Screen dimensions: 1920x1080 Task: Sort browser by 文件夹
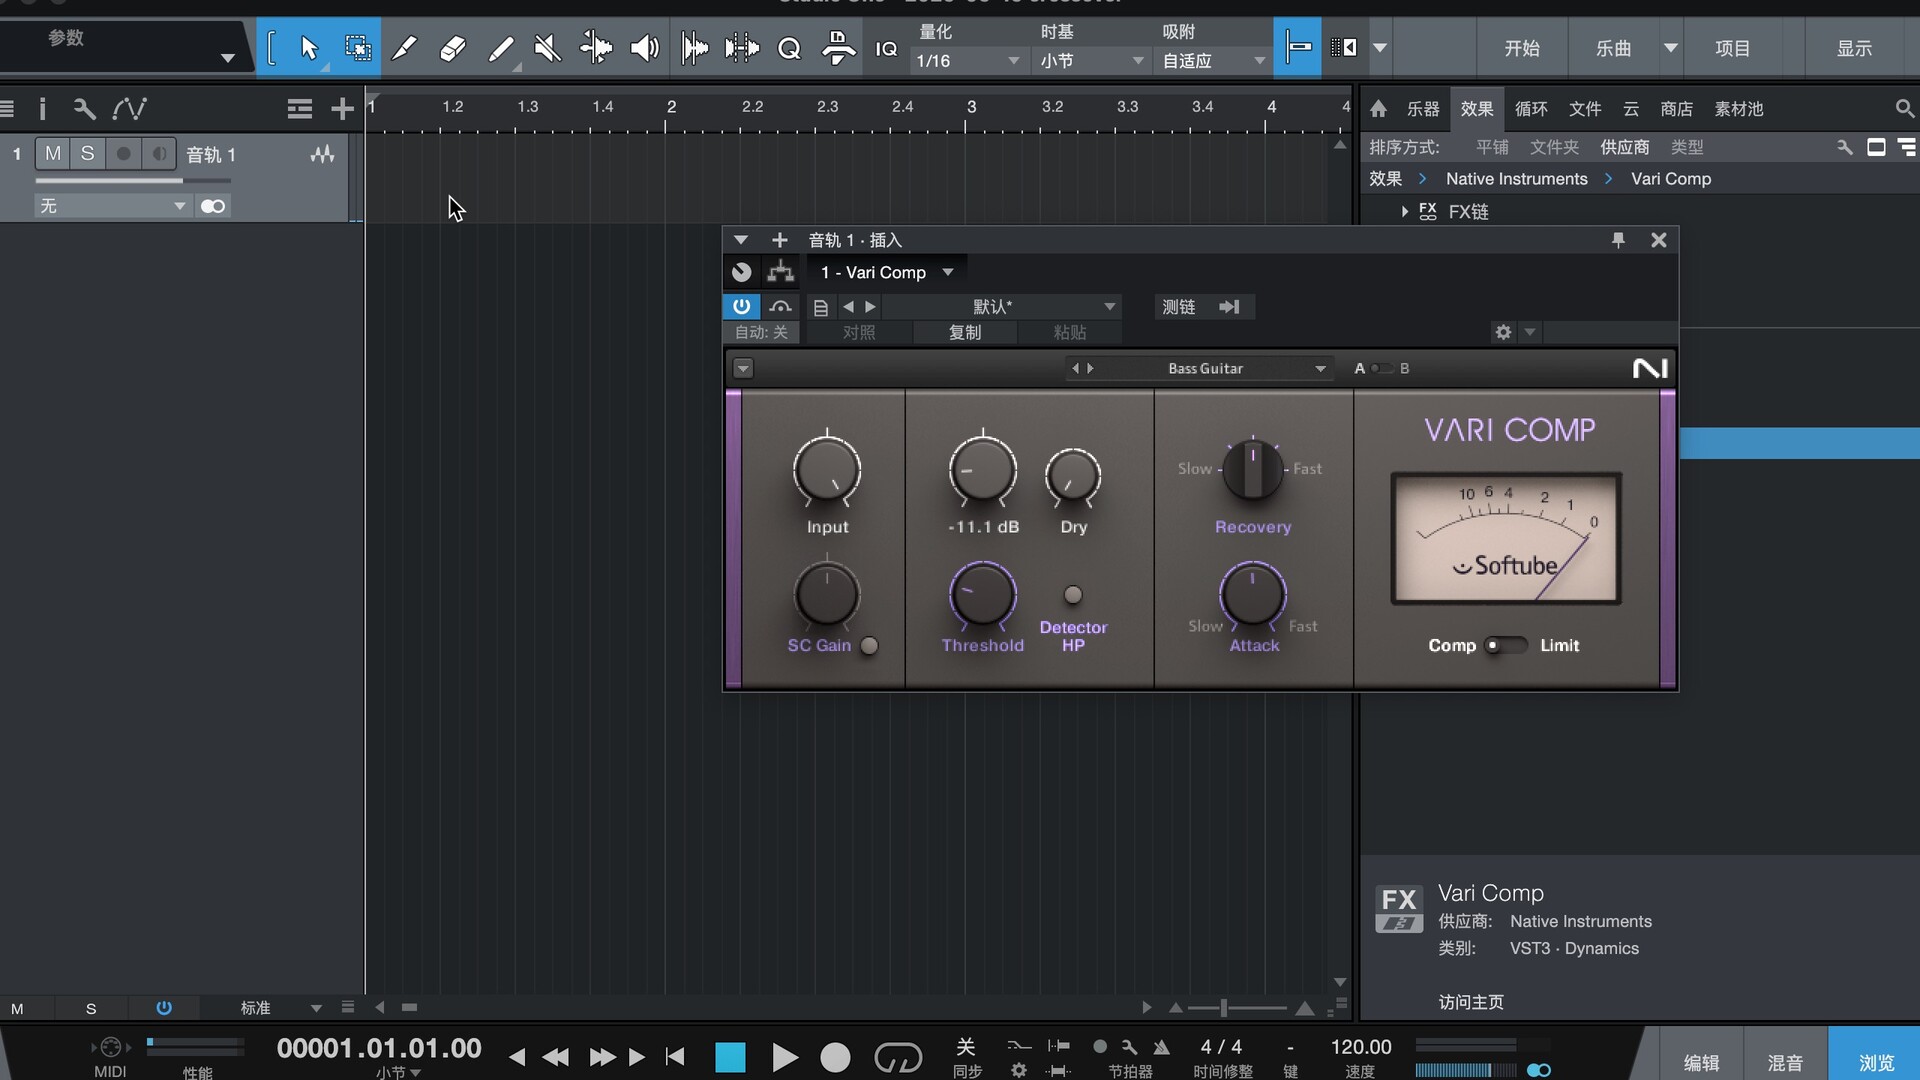(1554, 147)
